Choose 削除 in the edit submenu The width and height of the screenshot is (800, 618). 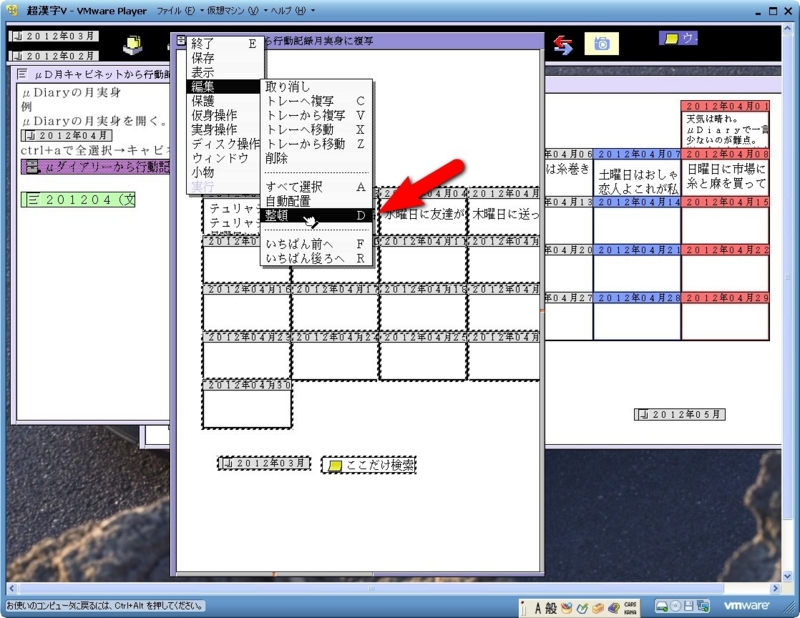(316, 158)
